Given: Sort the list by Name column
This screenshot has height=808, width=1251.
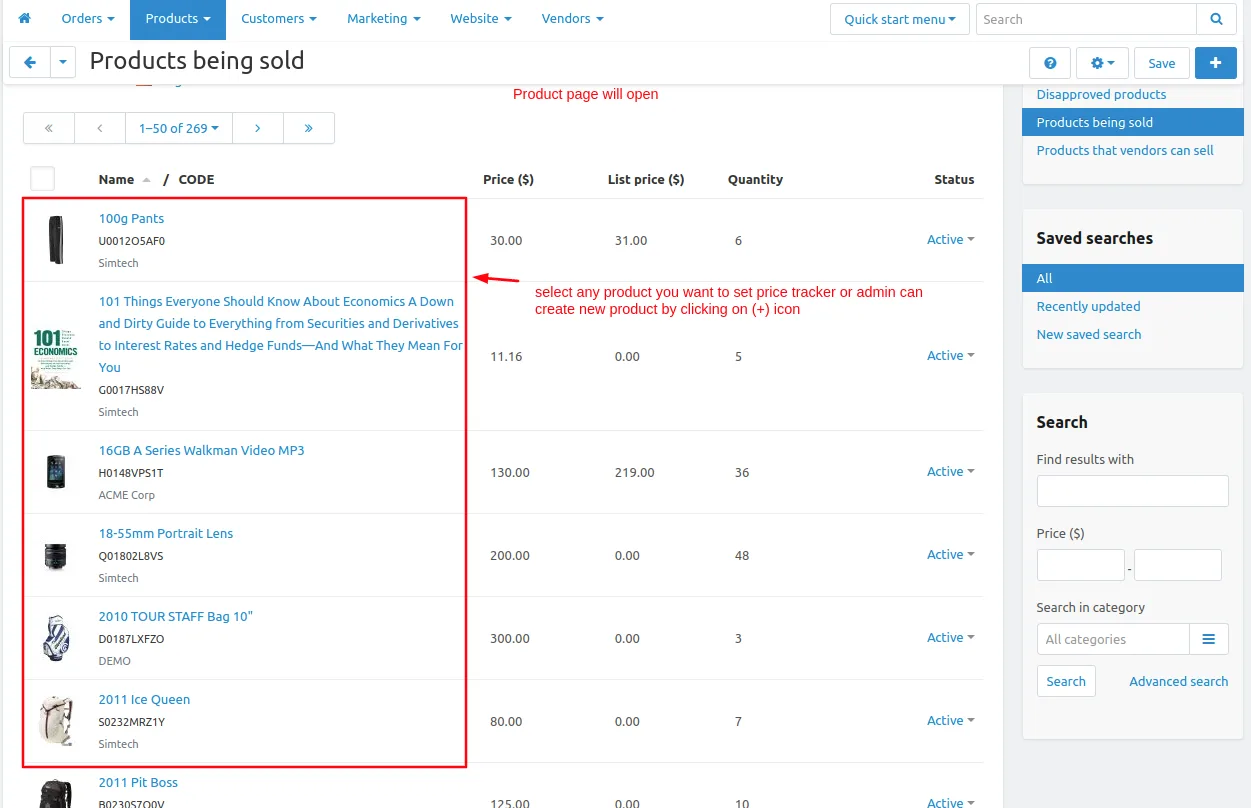Looking at the screenshot, I should pos(116,179).
